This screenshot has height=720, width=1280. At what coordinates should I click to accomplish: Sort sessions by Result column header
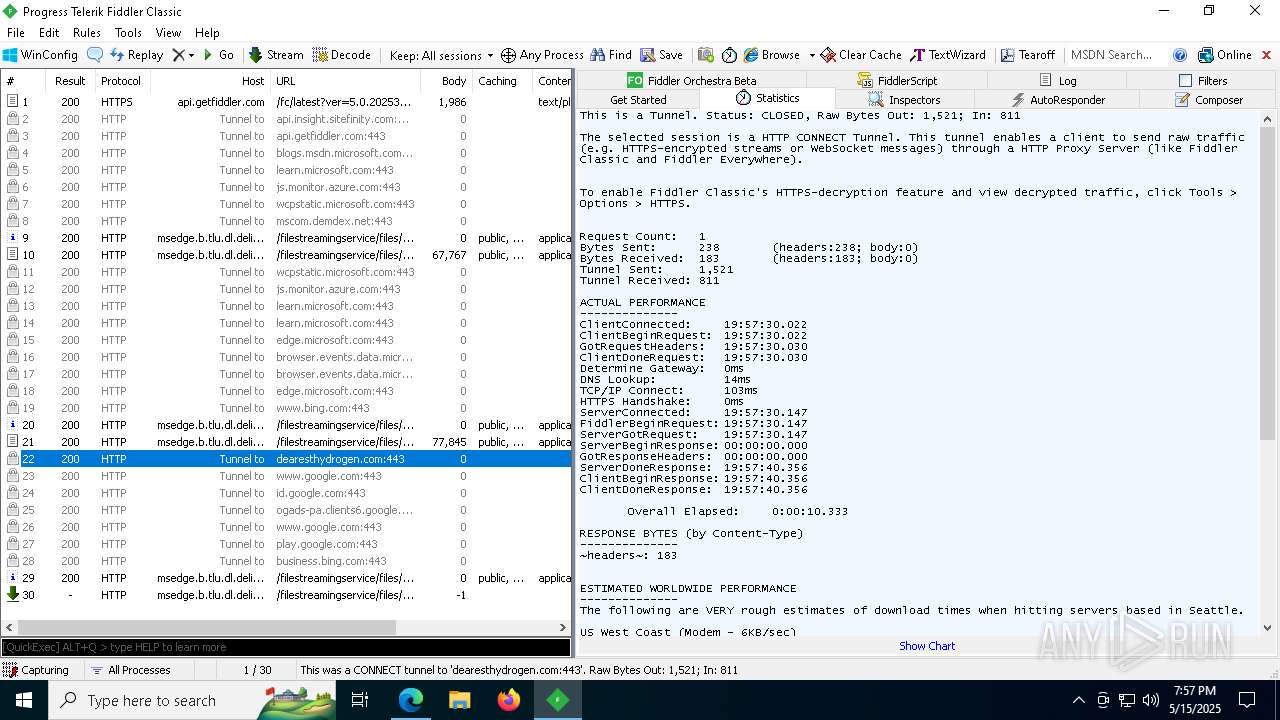pos(70,81)
